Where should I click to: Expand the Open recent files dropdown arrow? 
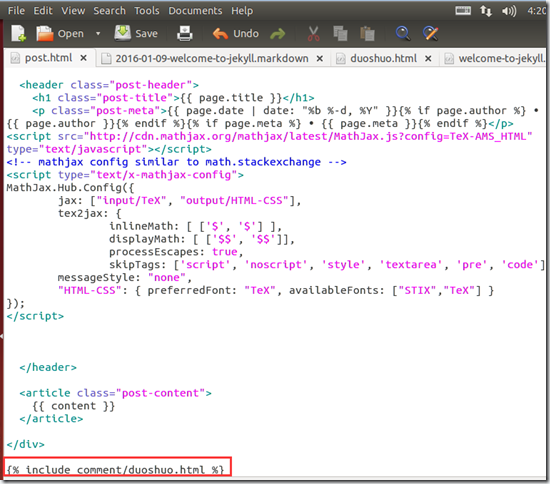click(x=98, y=34)
